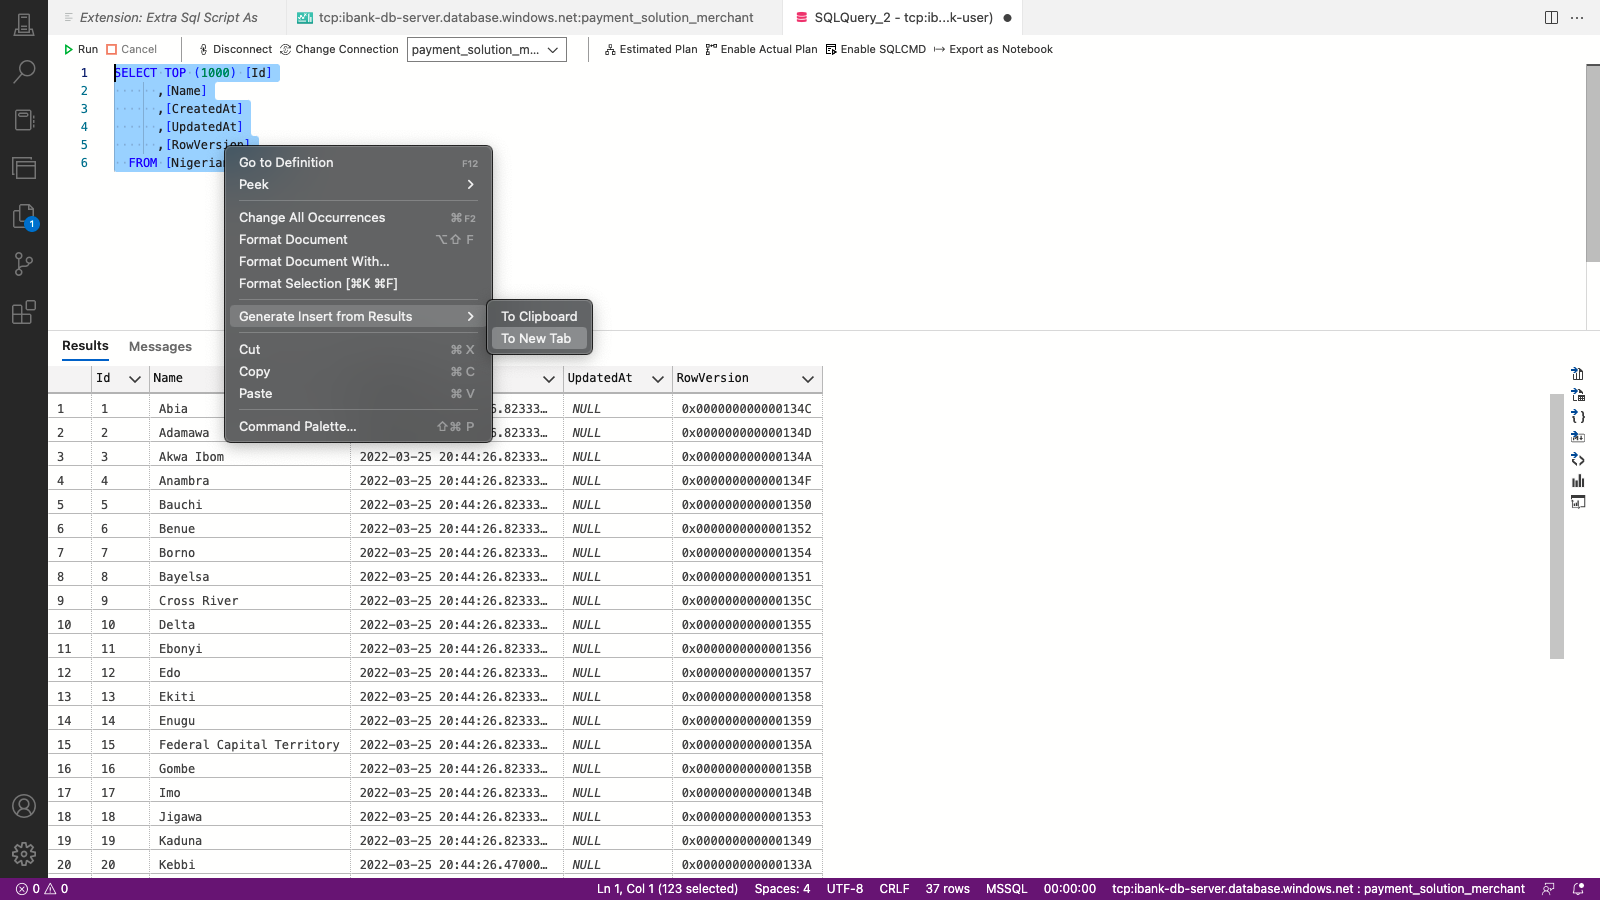Switch to the Messages tab
The width and height of the screenshot is (1600, 900).
[160, 347]
